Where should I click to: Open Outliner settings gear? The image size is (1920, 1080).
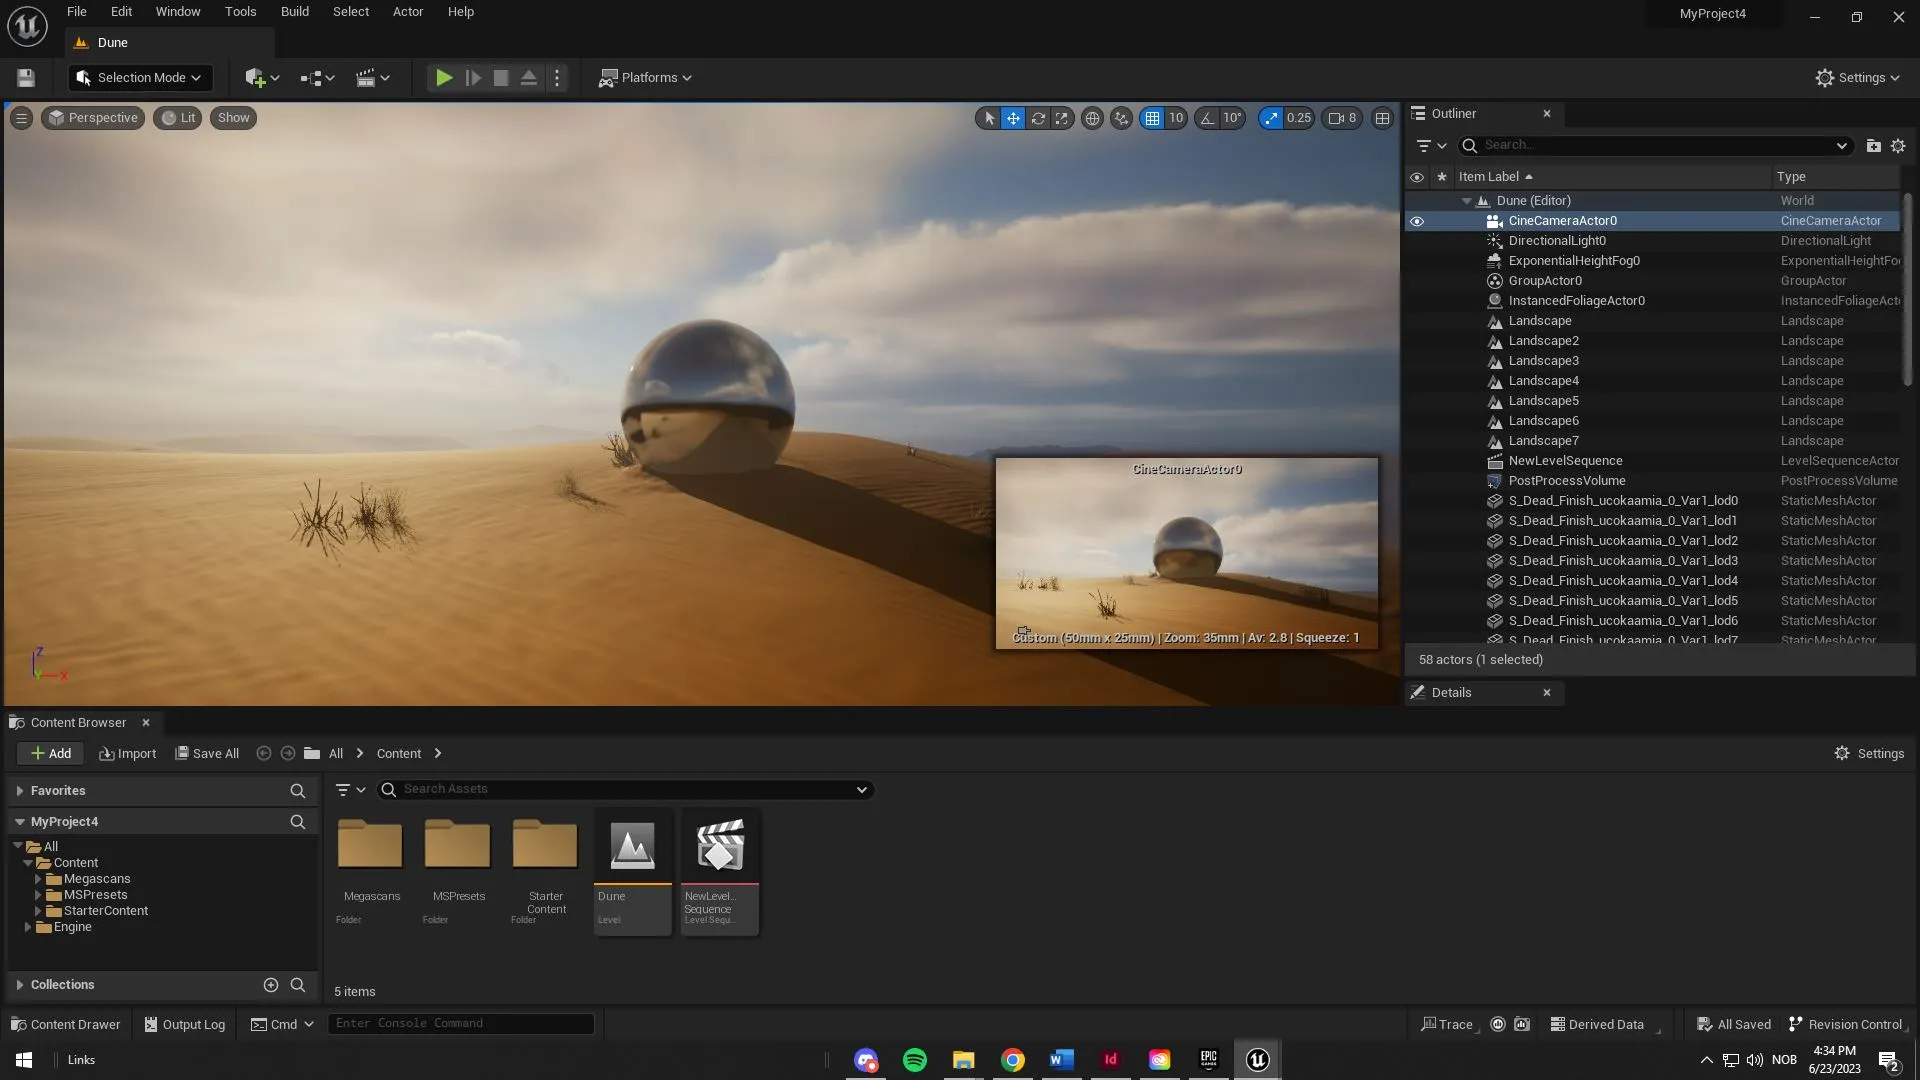tap(1898, 146)
